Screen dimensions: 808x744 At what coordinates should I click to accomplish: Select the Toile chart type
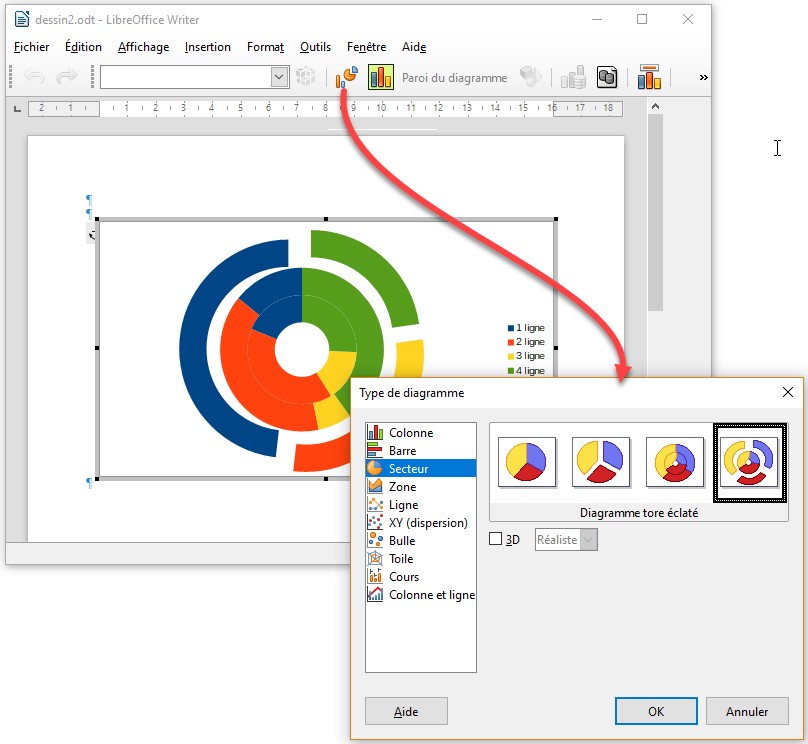coord(401,559)
